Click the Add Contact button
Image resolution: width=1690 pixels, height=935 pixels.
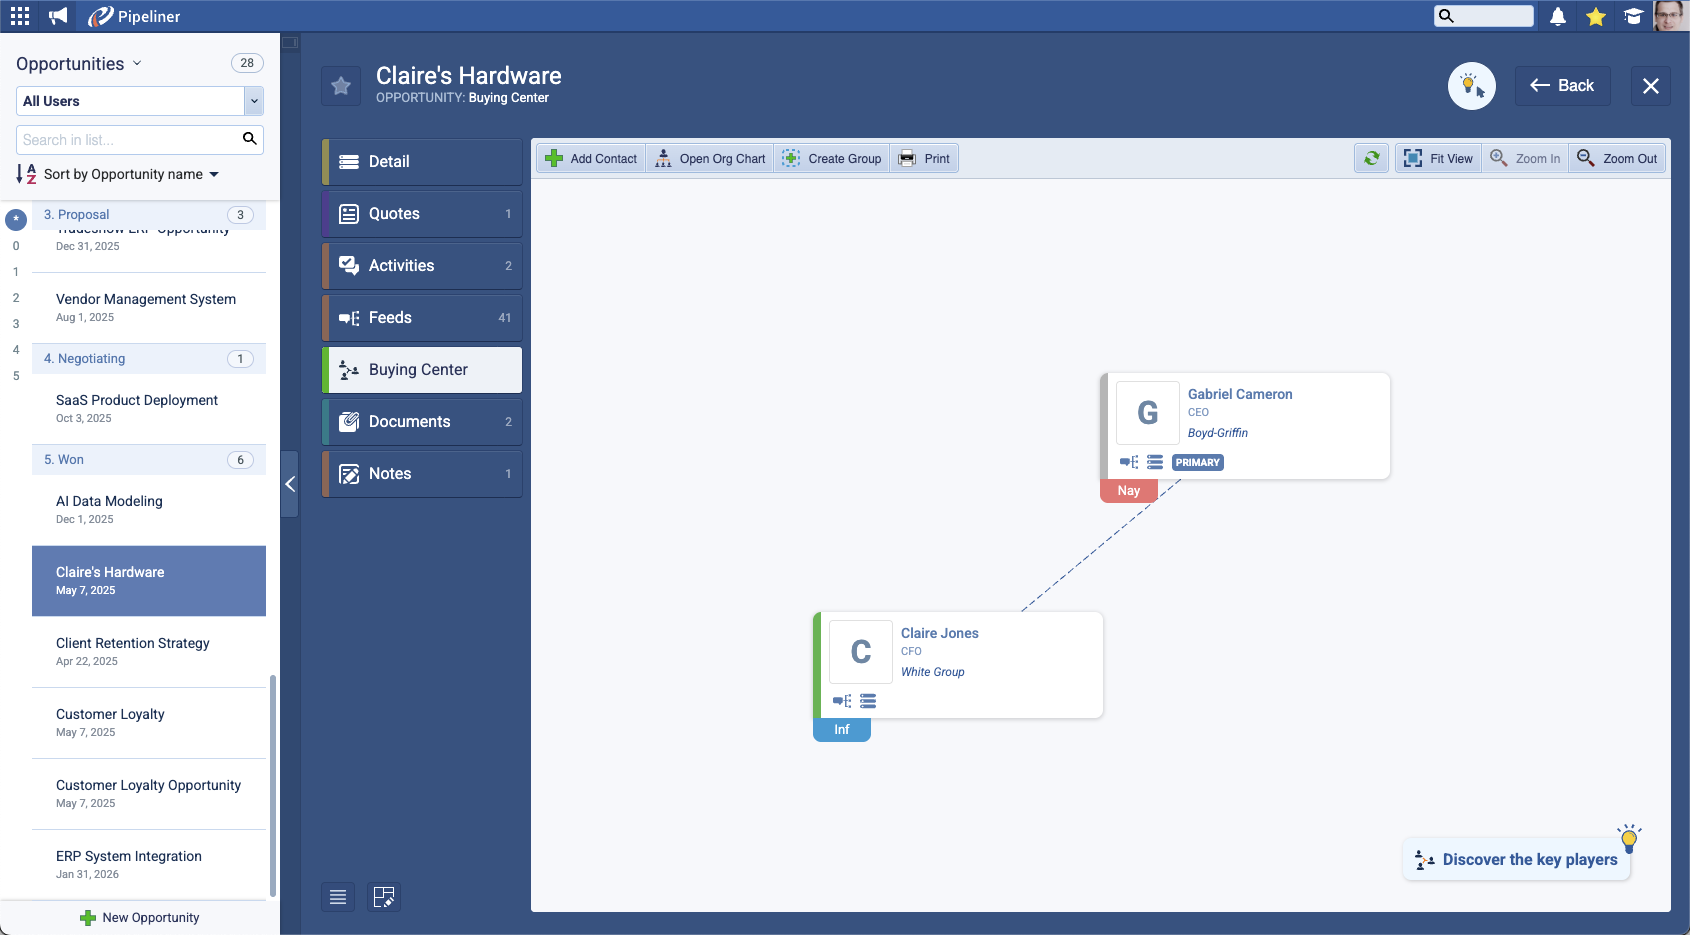(592, 158)
